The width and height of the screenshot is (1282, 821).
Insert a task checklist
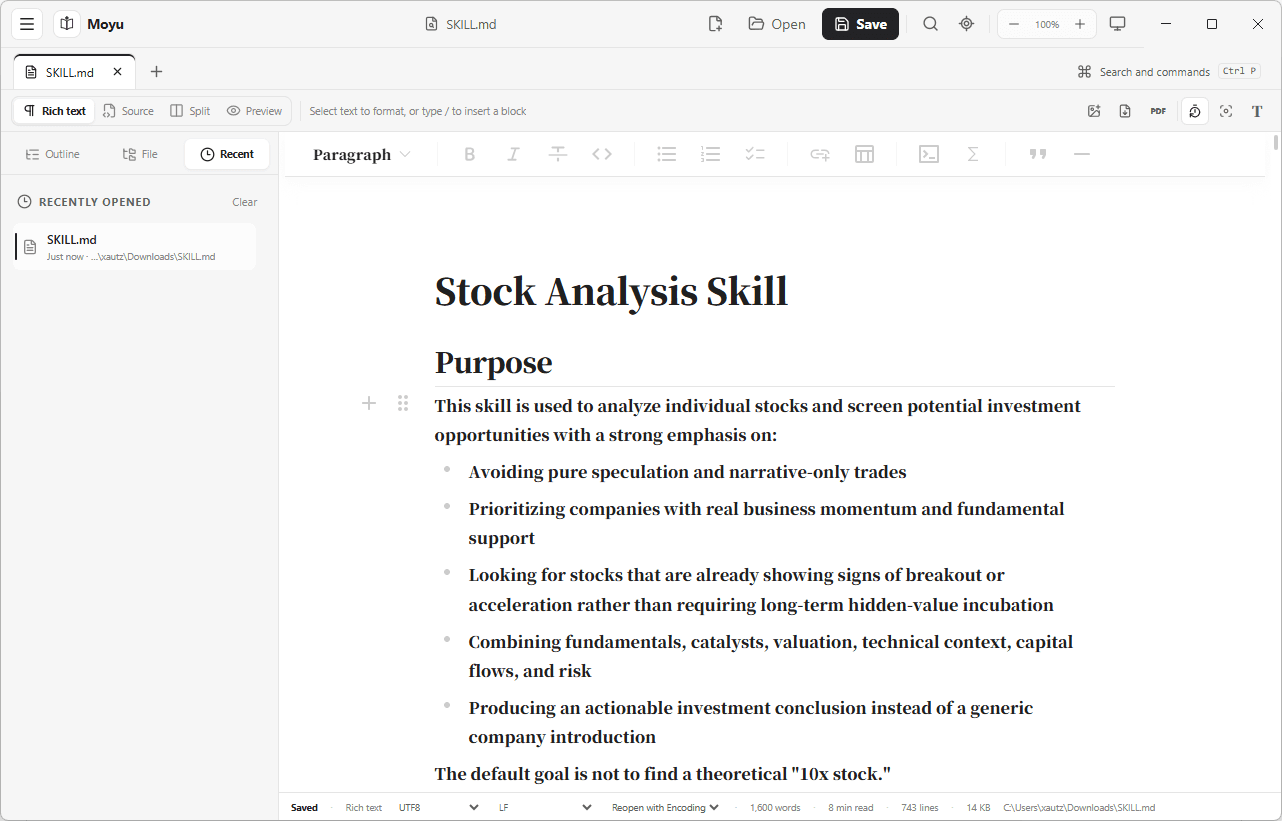pyautogui.click(x=755, y=154)
